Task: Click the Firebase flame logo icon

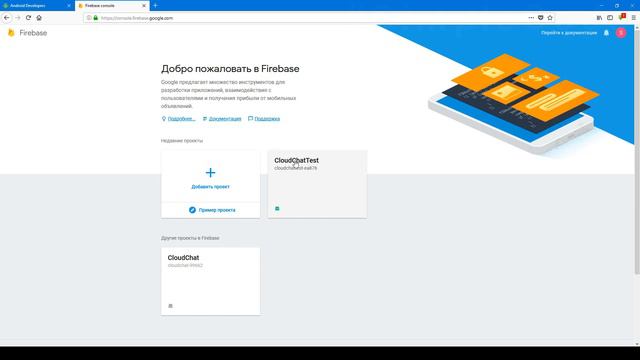Action: pos(11,33)
